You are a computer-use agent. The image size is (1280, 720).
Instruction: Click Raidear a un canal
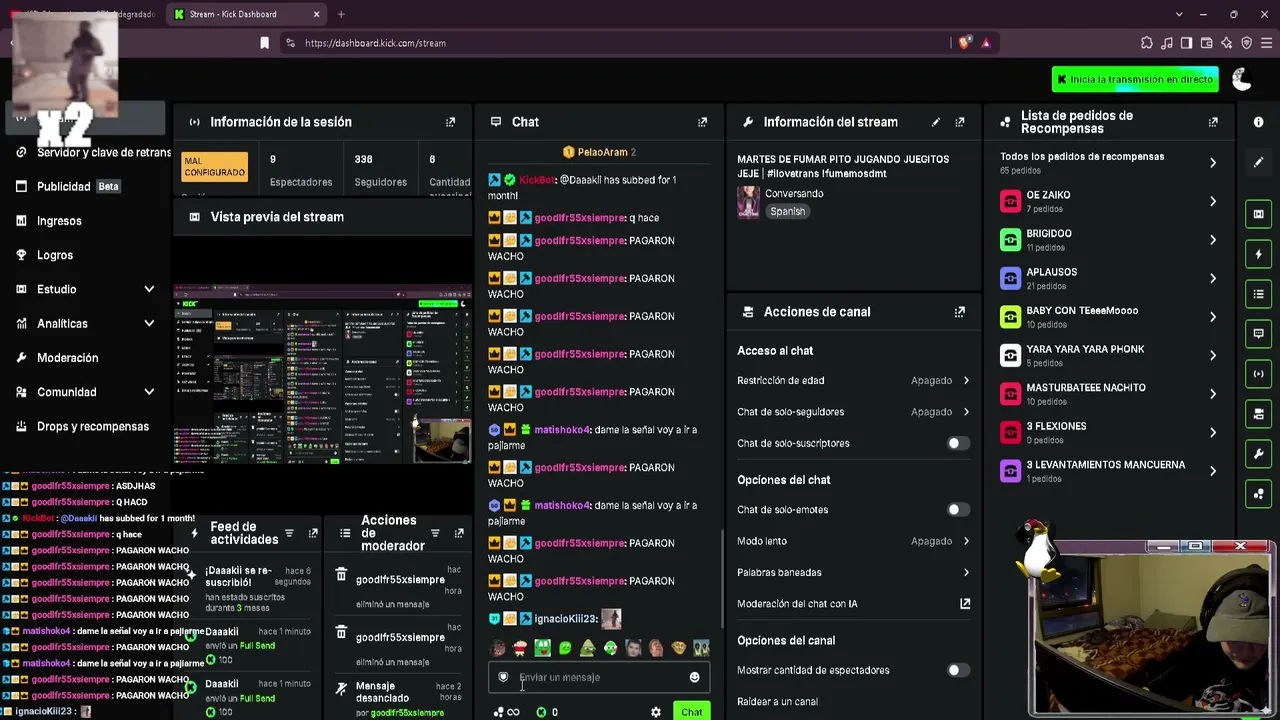pos(777,702)
